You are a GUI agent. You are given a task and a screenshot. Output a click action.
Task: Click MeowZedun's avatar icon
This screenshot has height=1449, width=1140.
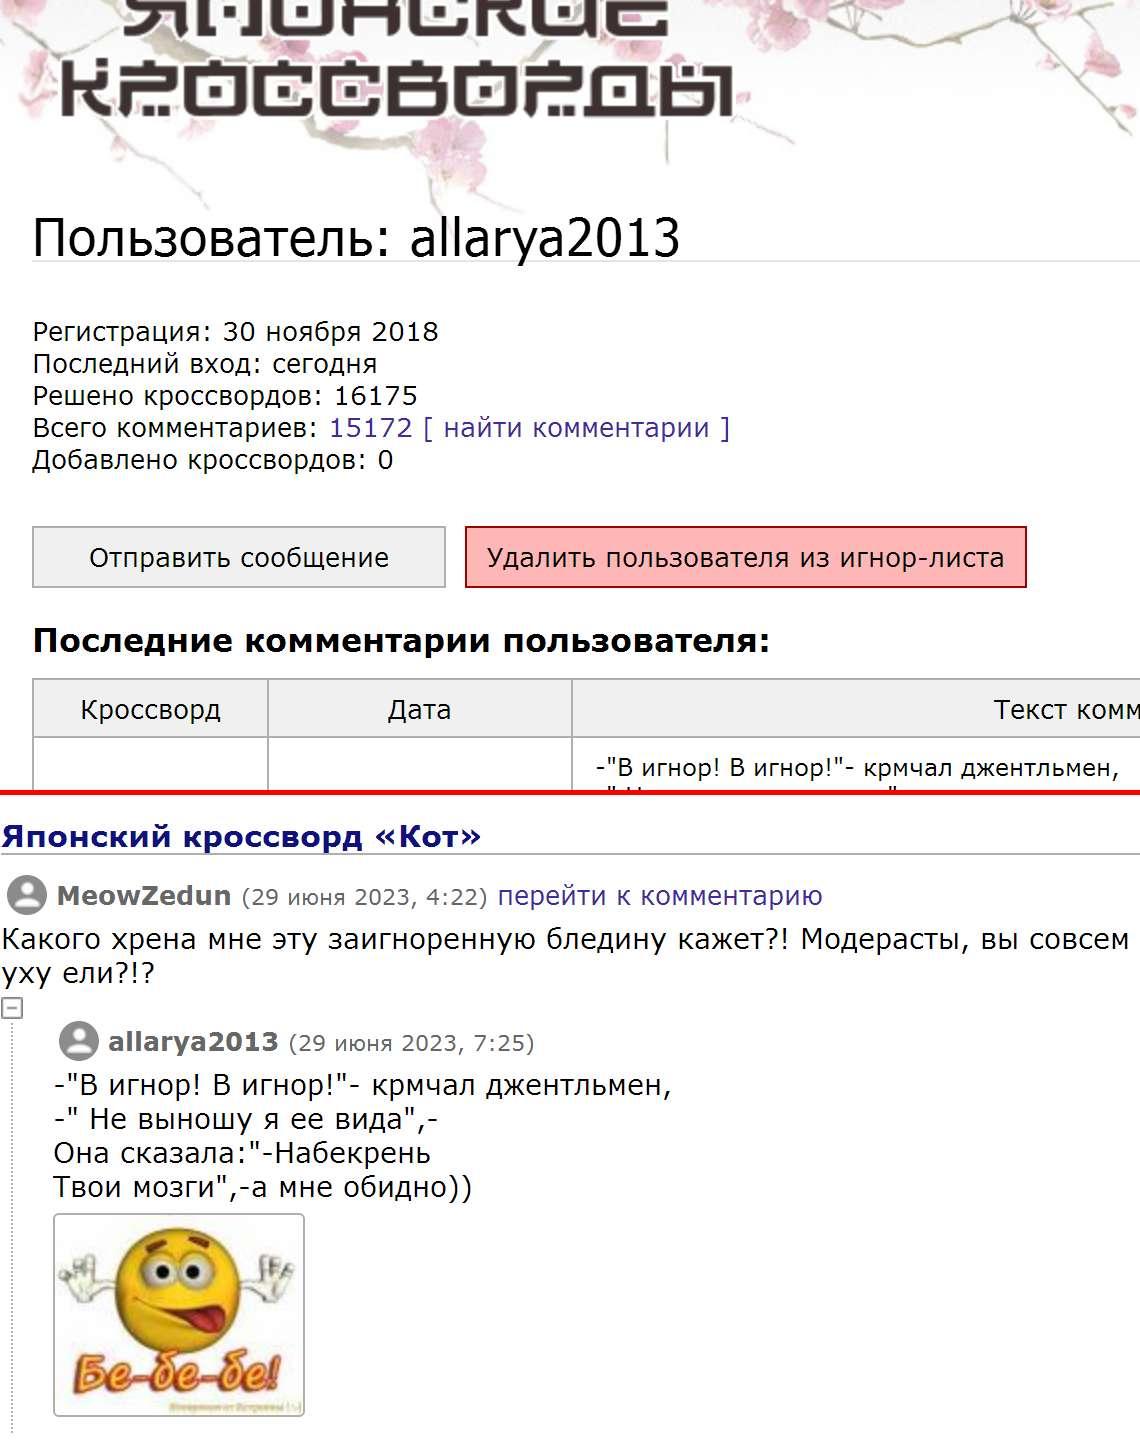[x=26, y=895]
